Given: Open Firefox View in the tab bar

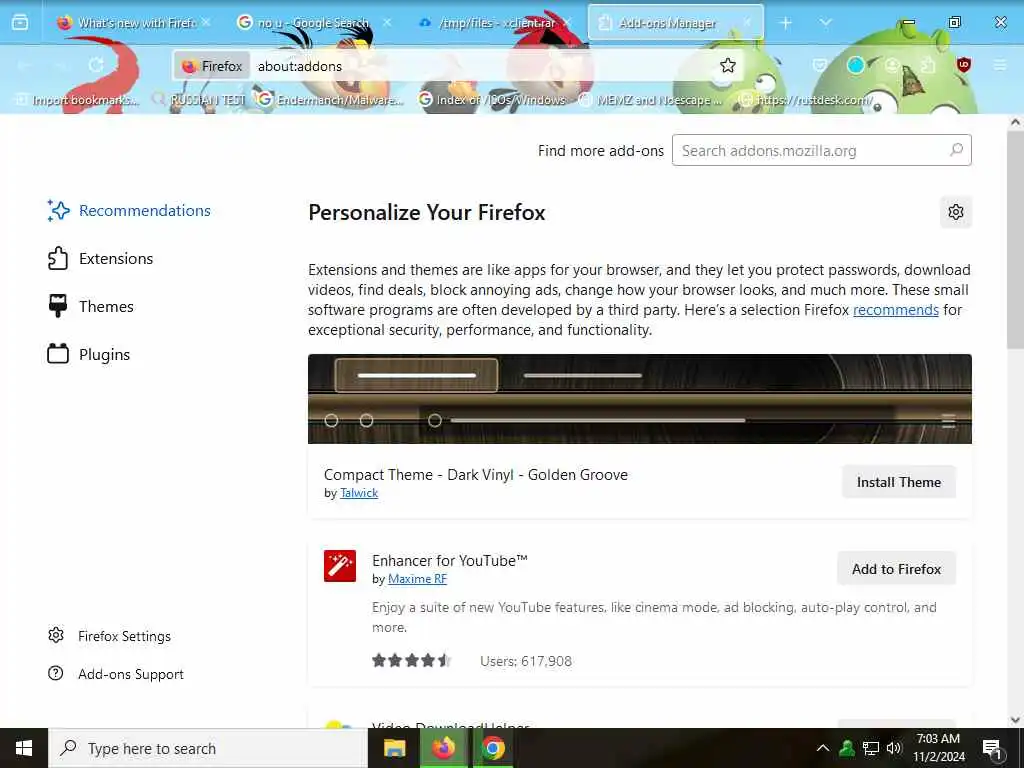Looking at the screenshot, I should point(20,22).
